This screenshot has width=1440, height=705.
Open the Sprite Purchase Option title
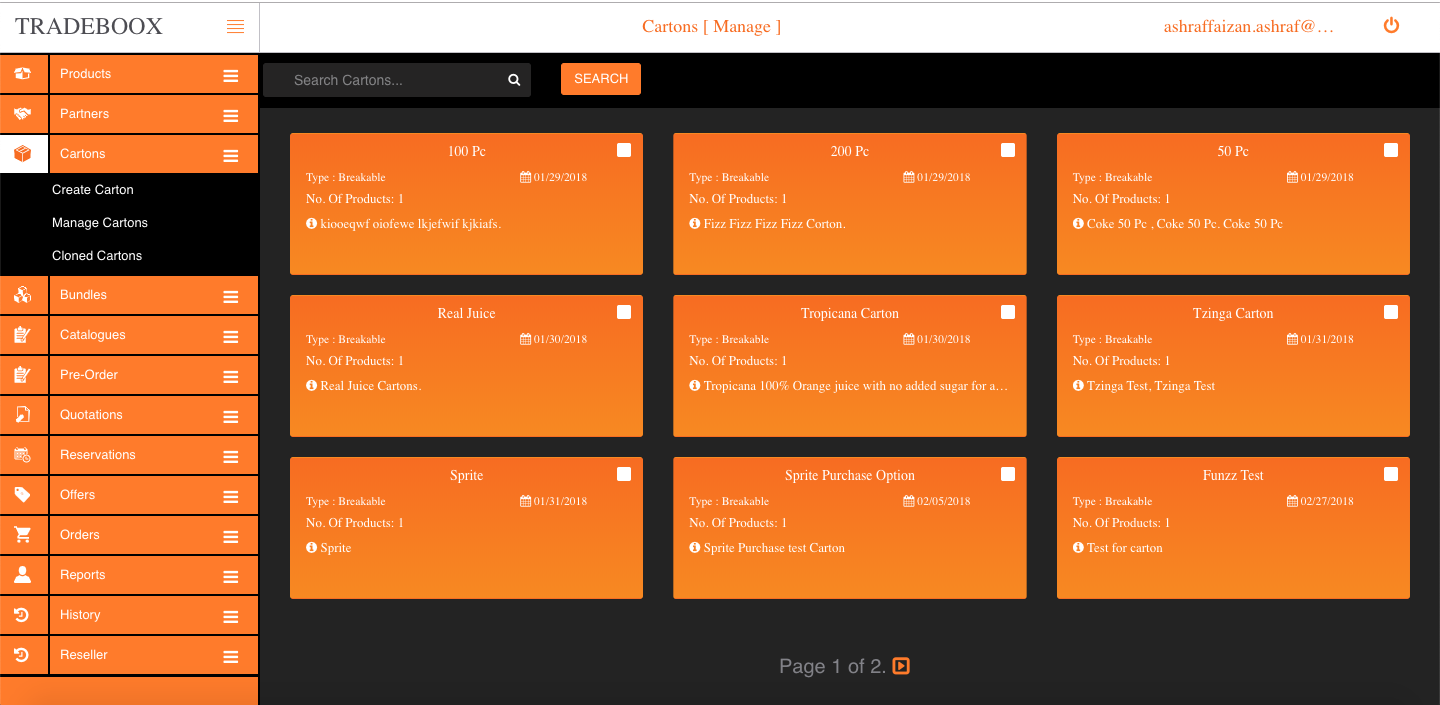point(850,475)
